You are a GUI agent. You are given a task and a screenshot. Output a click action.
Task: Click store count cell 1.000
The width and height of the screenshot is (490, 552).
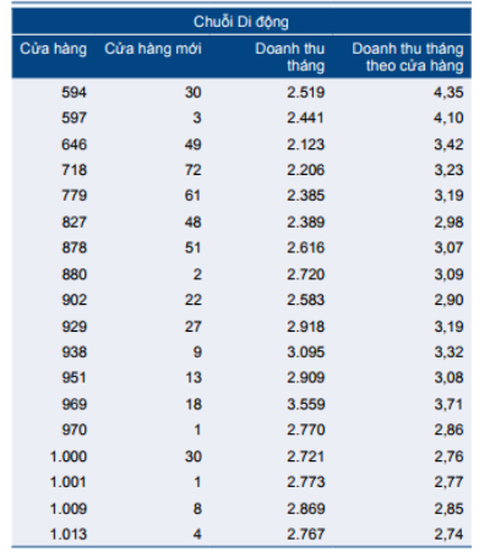[x=68, y=457]
